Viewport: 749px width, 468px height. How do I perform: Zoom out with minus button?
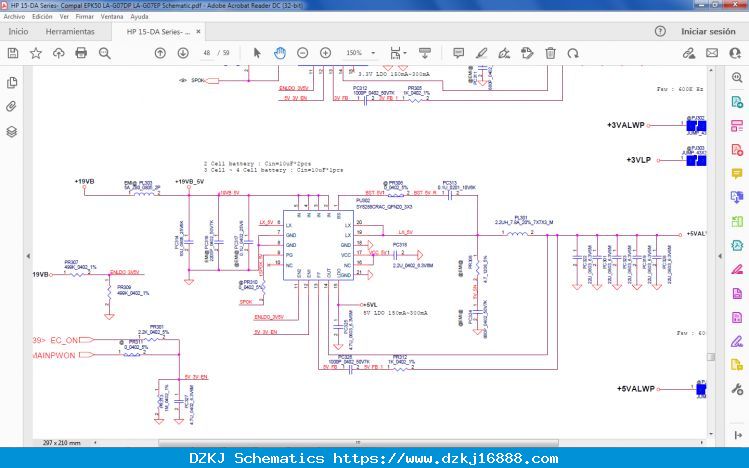[302, 53]
